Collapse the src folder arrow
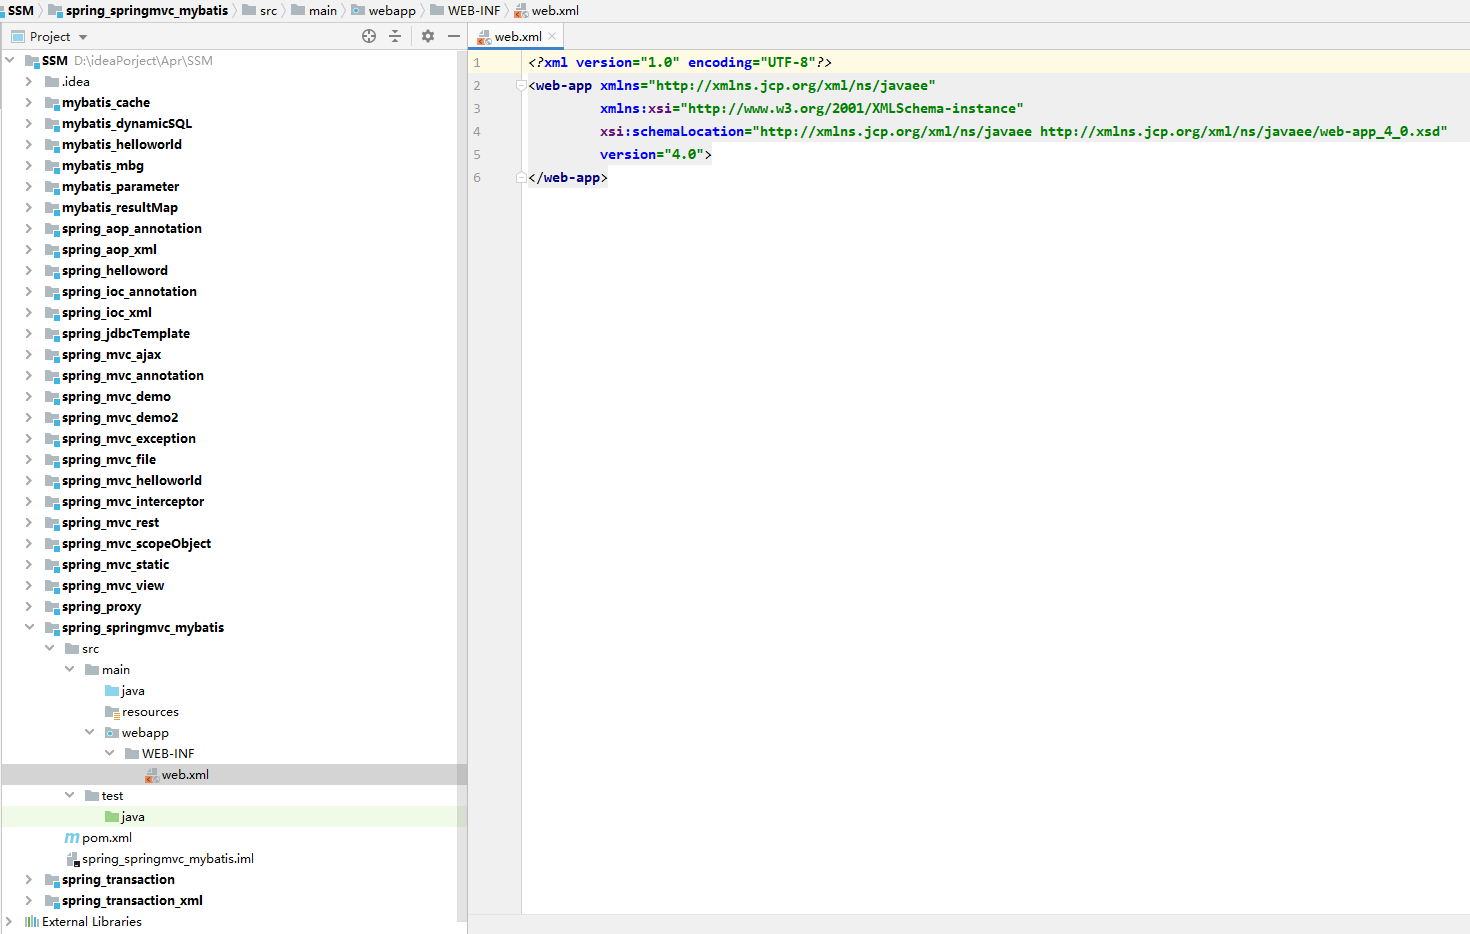 (x=49, y=648)
